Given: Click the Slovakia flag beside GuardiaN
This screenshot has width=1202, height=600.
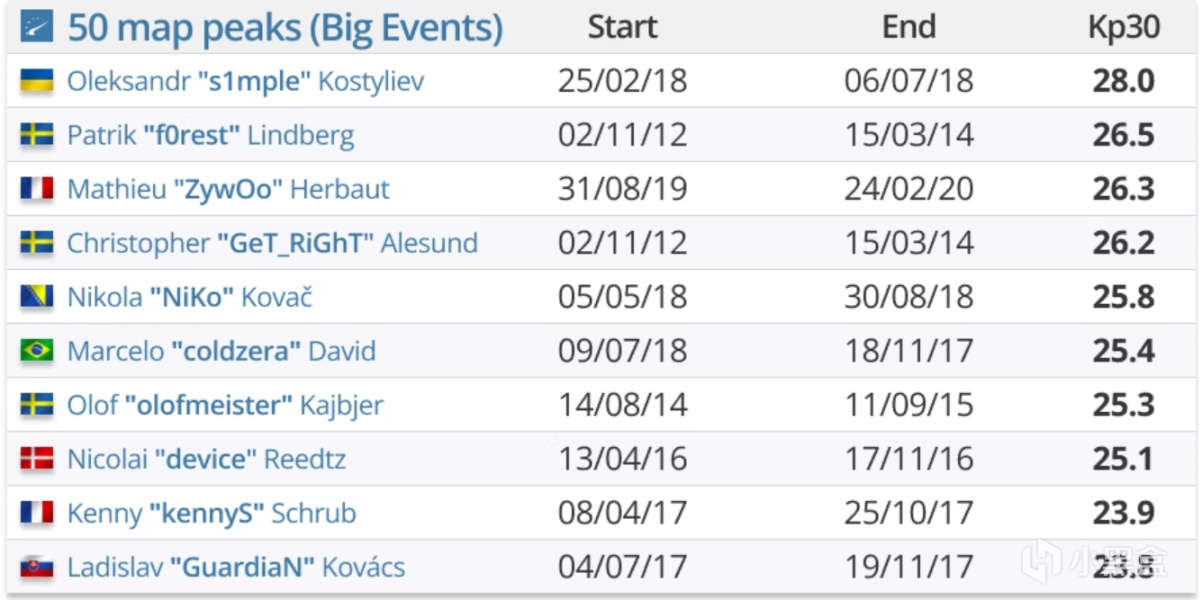Looking at the screenshot, I should [37, 567].
